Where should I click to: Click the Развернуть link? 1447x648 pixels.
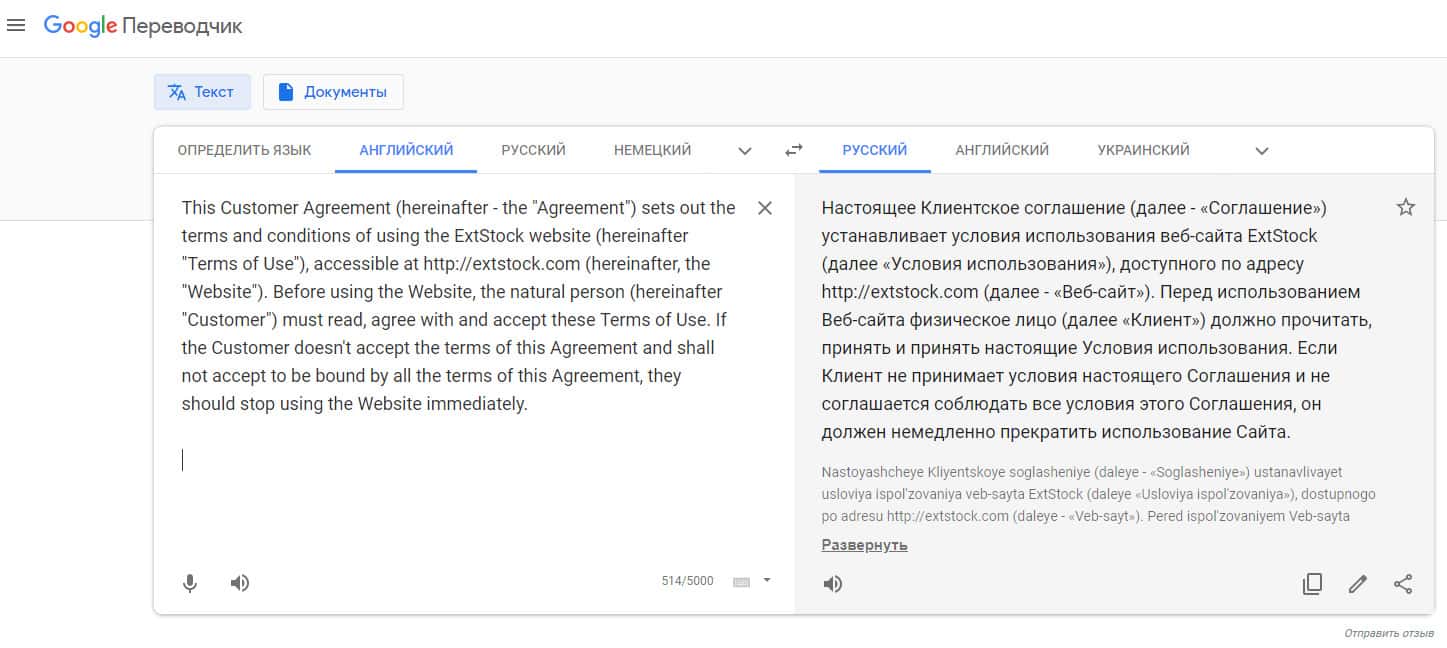click(864, 545)
